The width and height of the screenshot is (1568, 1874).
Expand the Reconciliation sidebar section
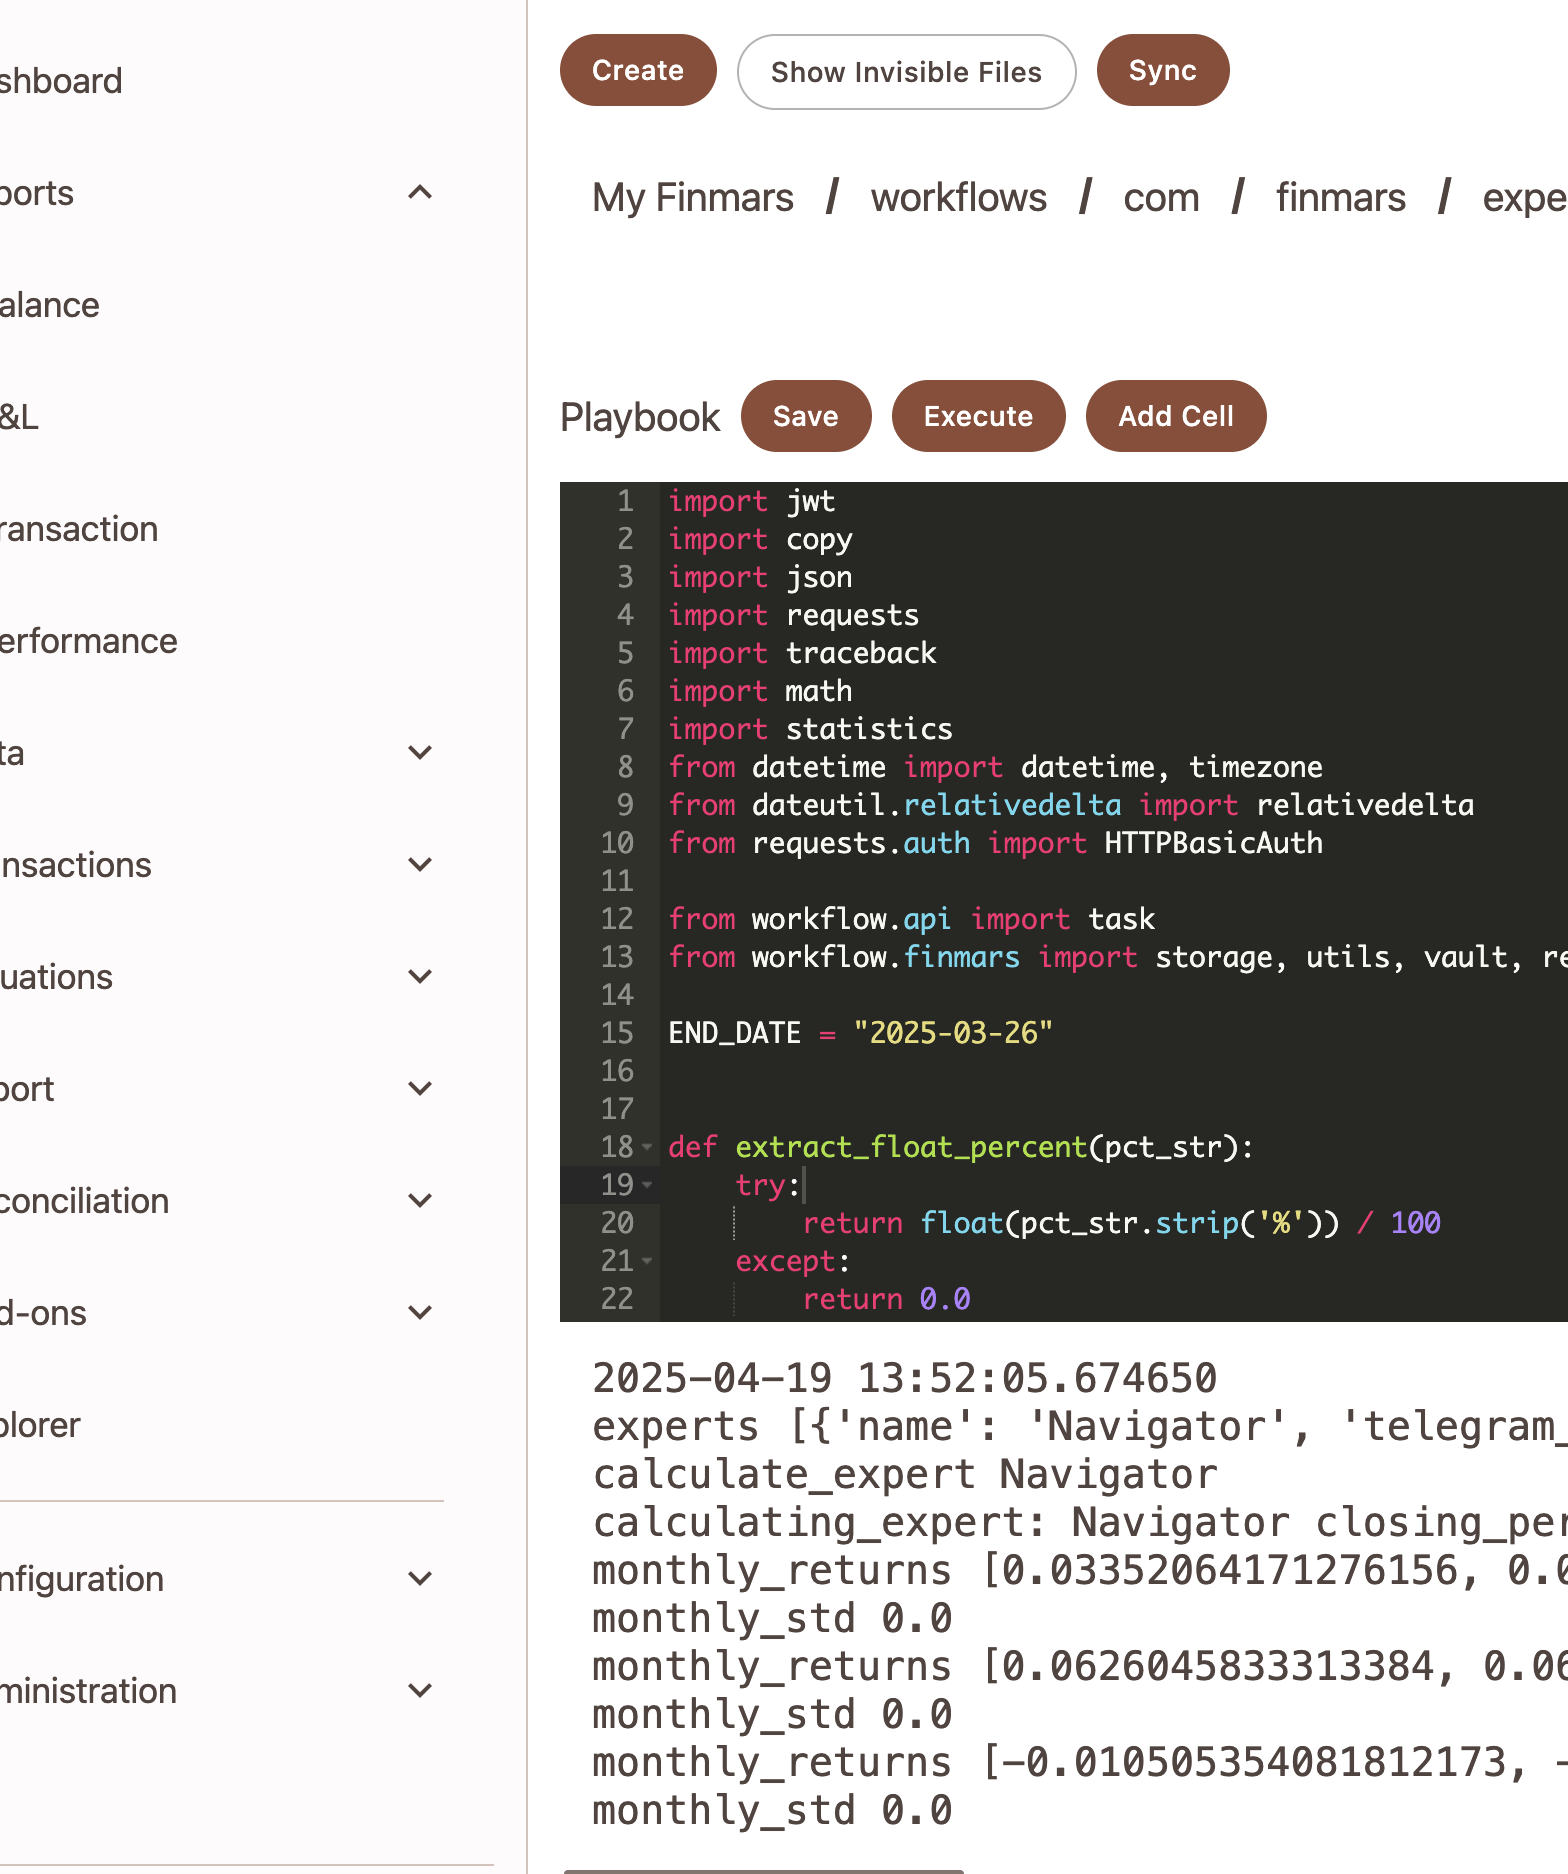point(420,1200)
